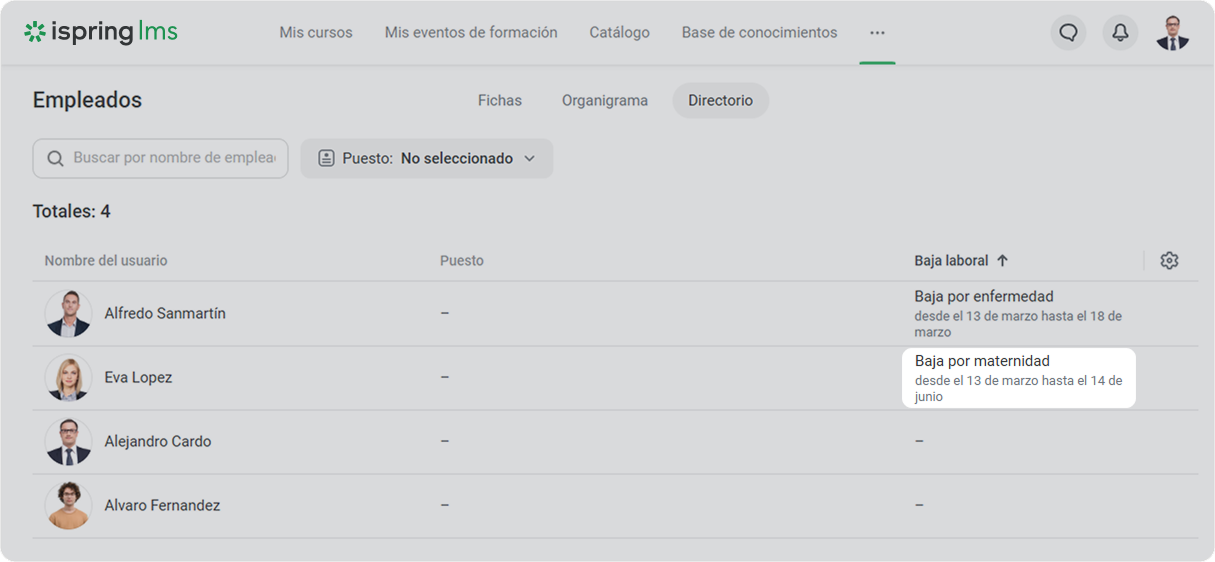Viewport: 1215px width, 562px height.
Task: Expand the Puesto filter dropdown
Action: coord(427,158)
